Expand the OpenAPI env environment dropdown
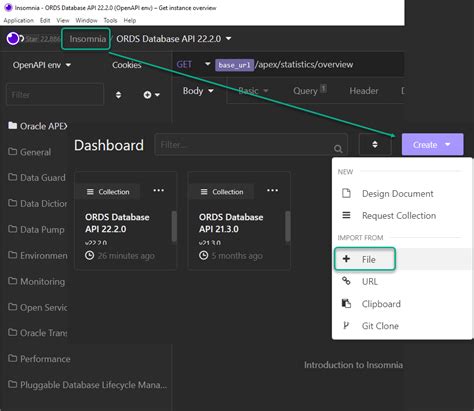This screenshot has height=411, width=474. 42,65
